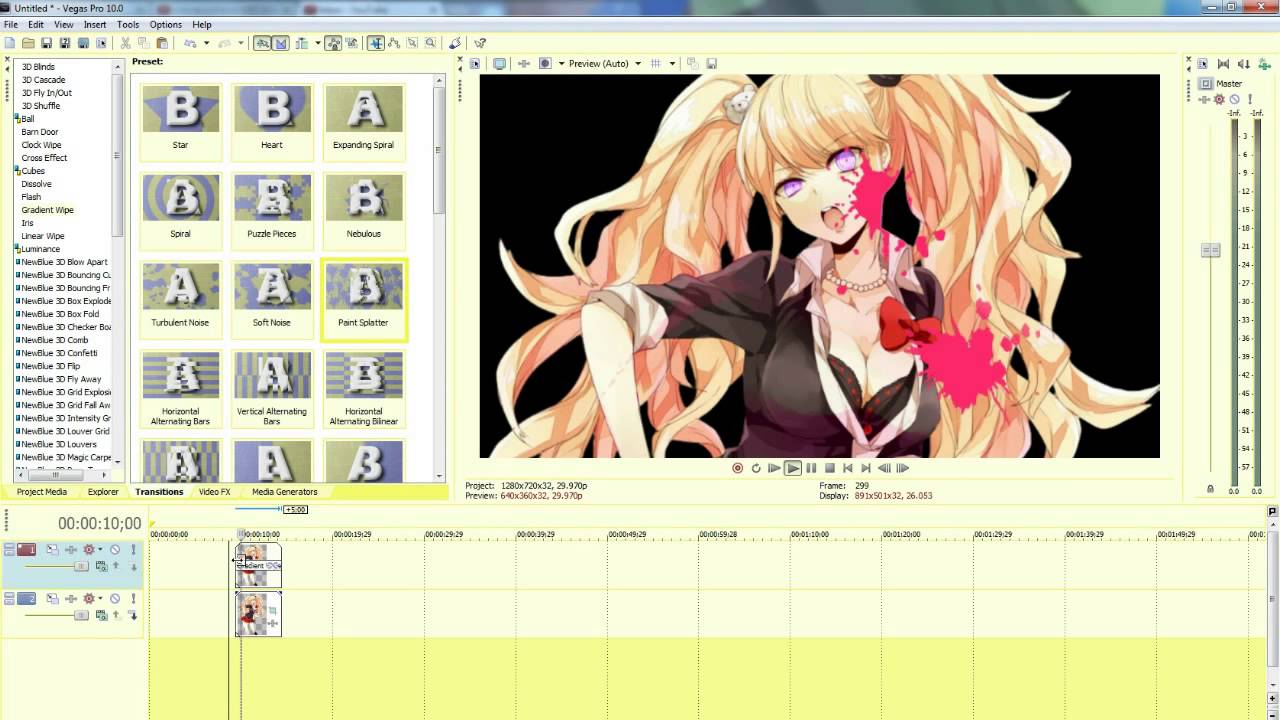This screenshot has height=720, width=1280.
Task: Select the Envelope Edit tool
Action: click(394, 43)
